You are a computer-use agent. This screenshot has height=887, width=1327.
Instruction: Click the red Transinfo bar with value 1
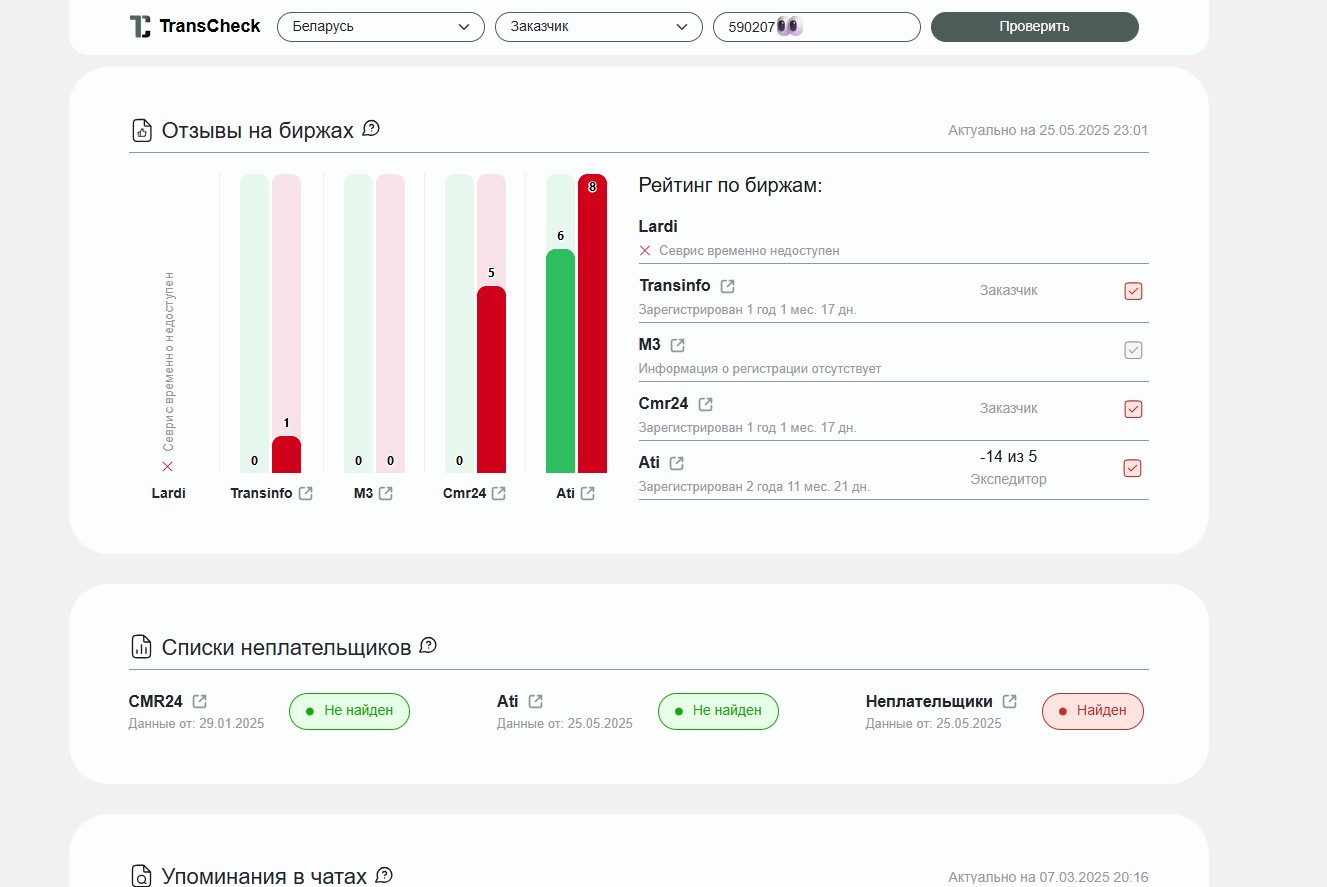[286, 455]
